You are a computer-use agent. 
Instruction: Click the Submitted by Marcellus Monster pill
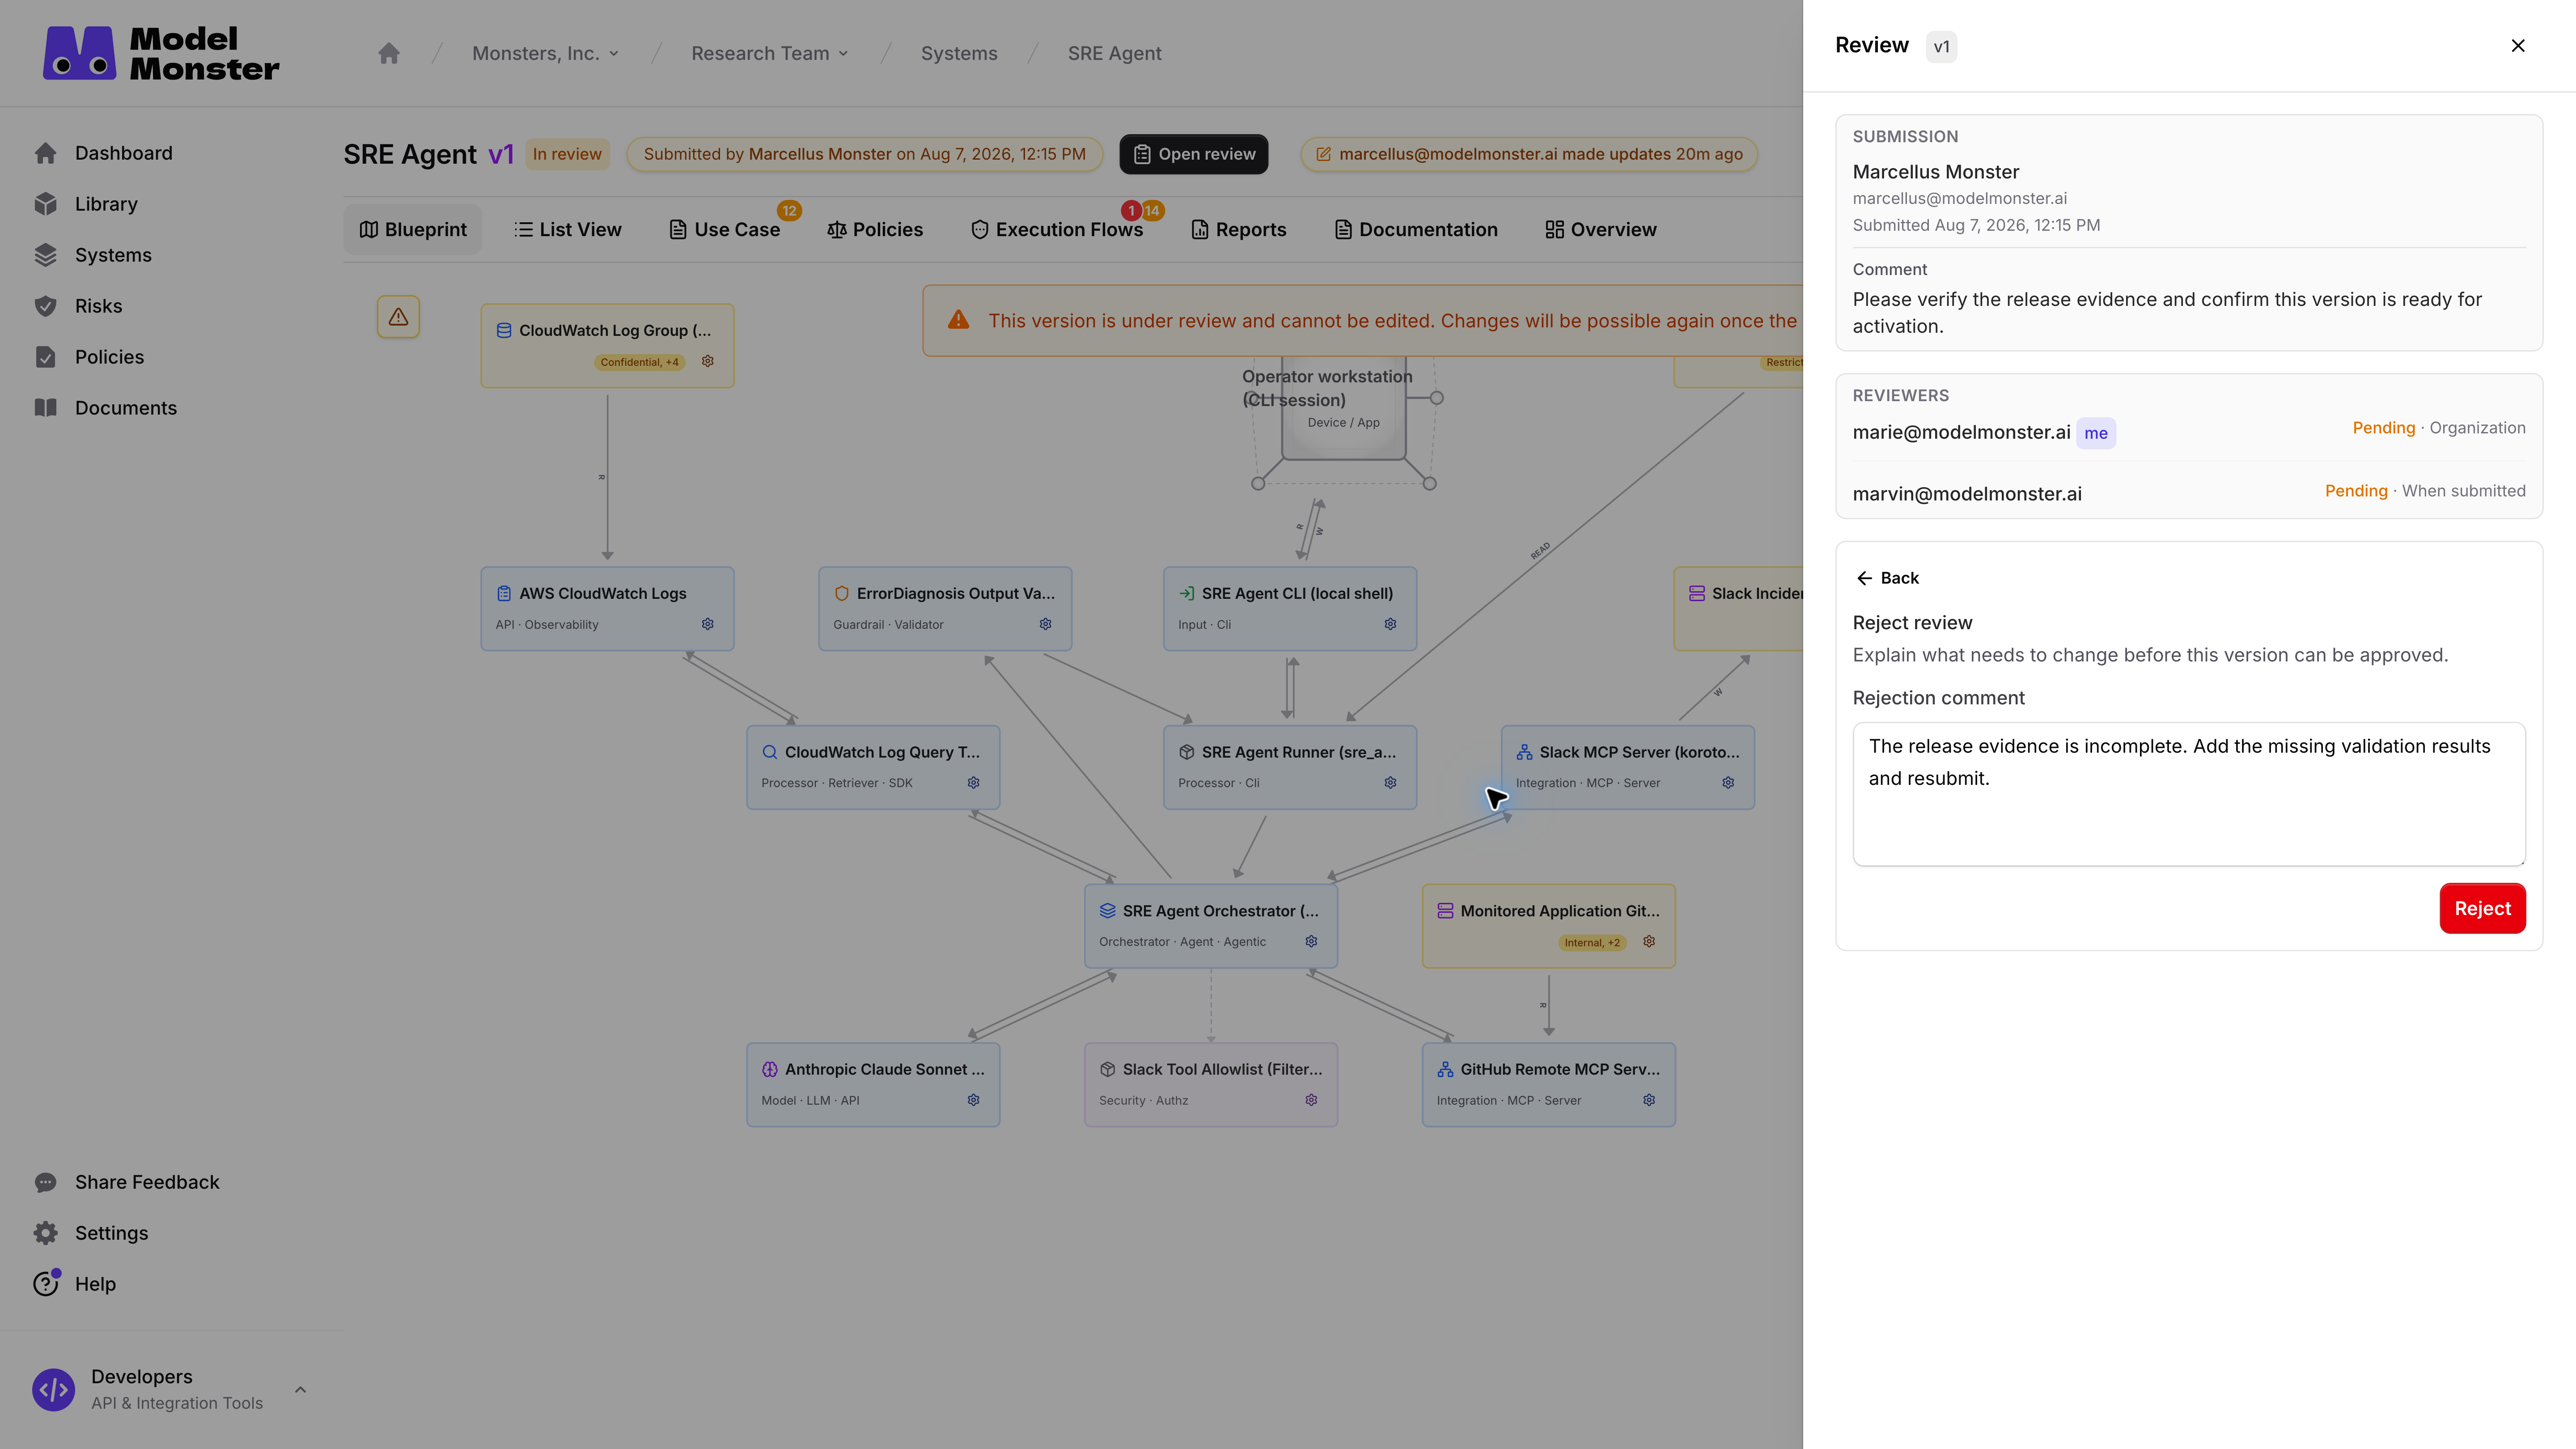pos(864,154)
